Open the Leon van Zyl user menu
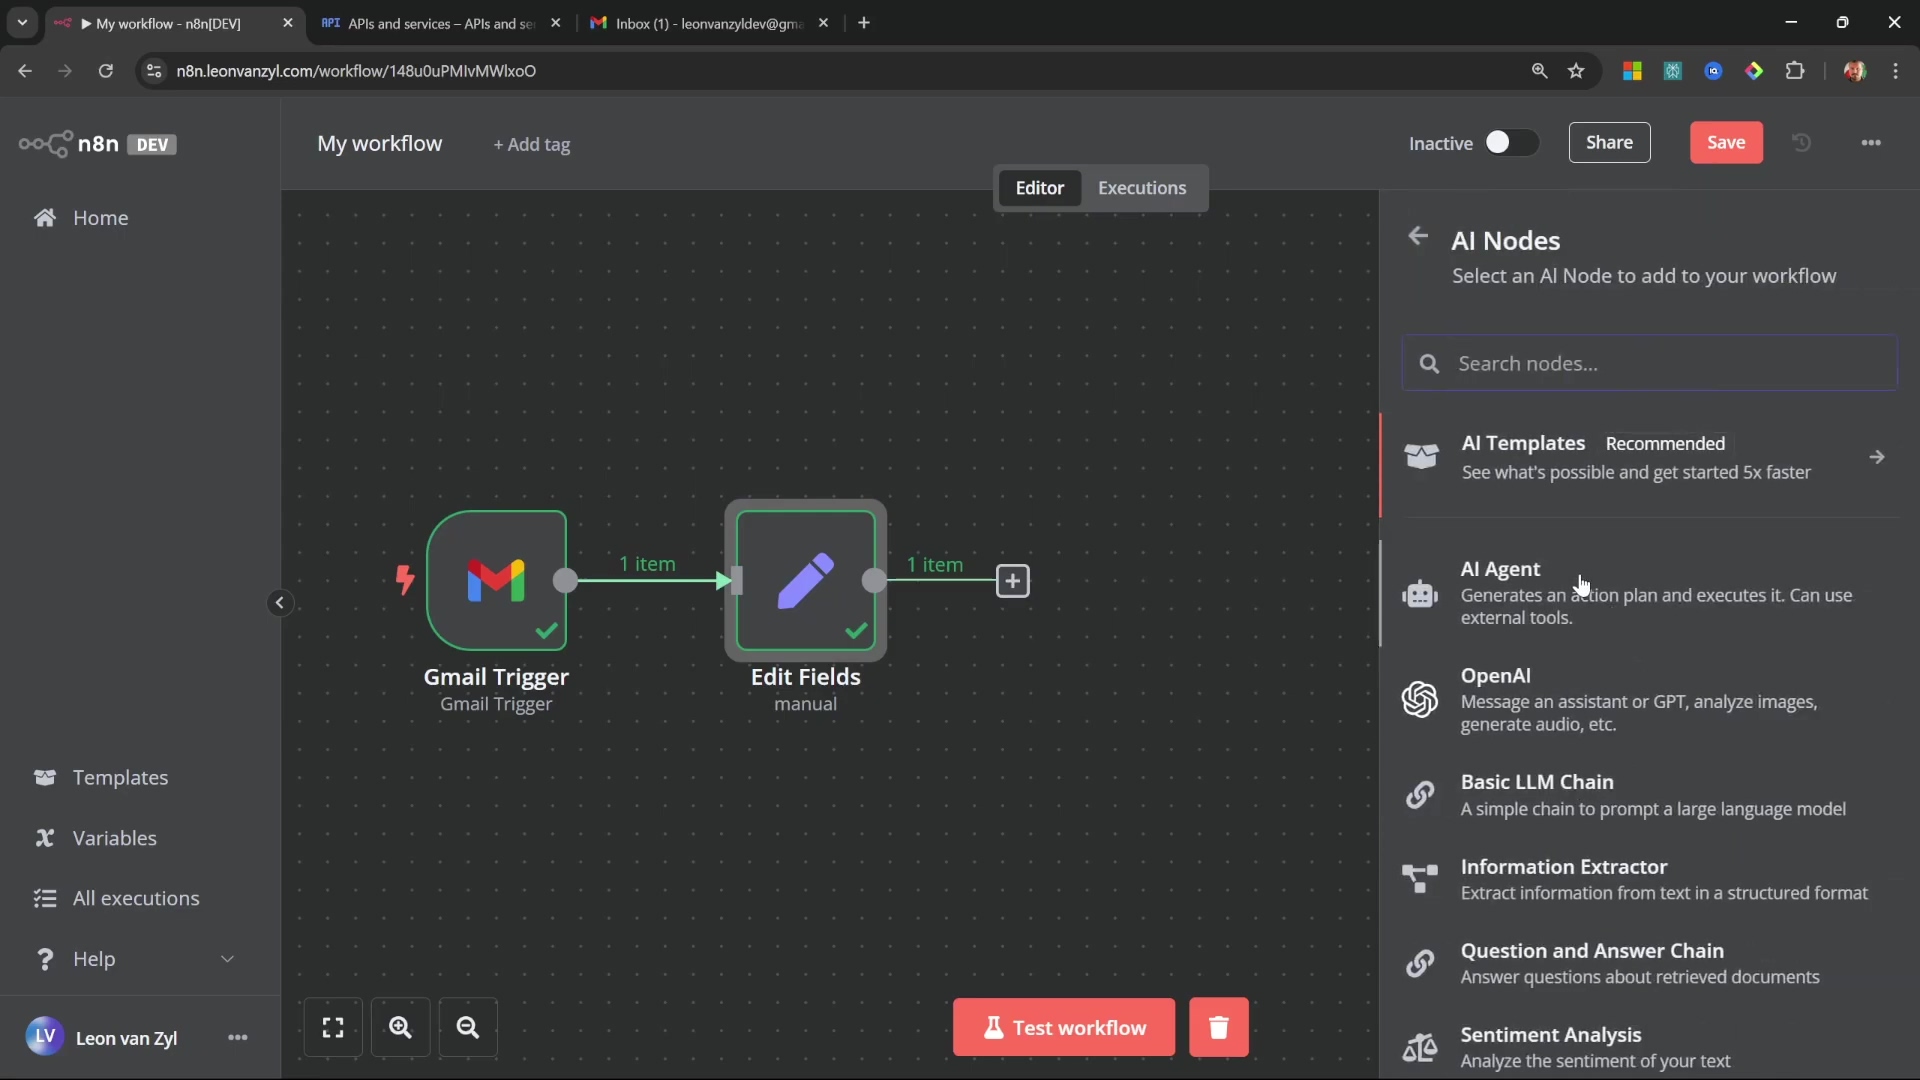This screenshot has width=1920, height=1080. pyautogui.click(x=237, y=1037)
